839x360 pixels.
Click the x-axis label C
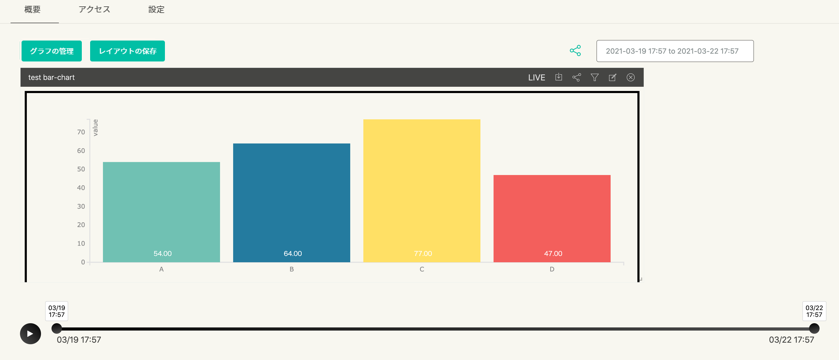[422, 270]
